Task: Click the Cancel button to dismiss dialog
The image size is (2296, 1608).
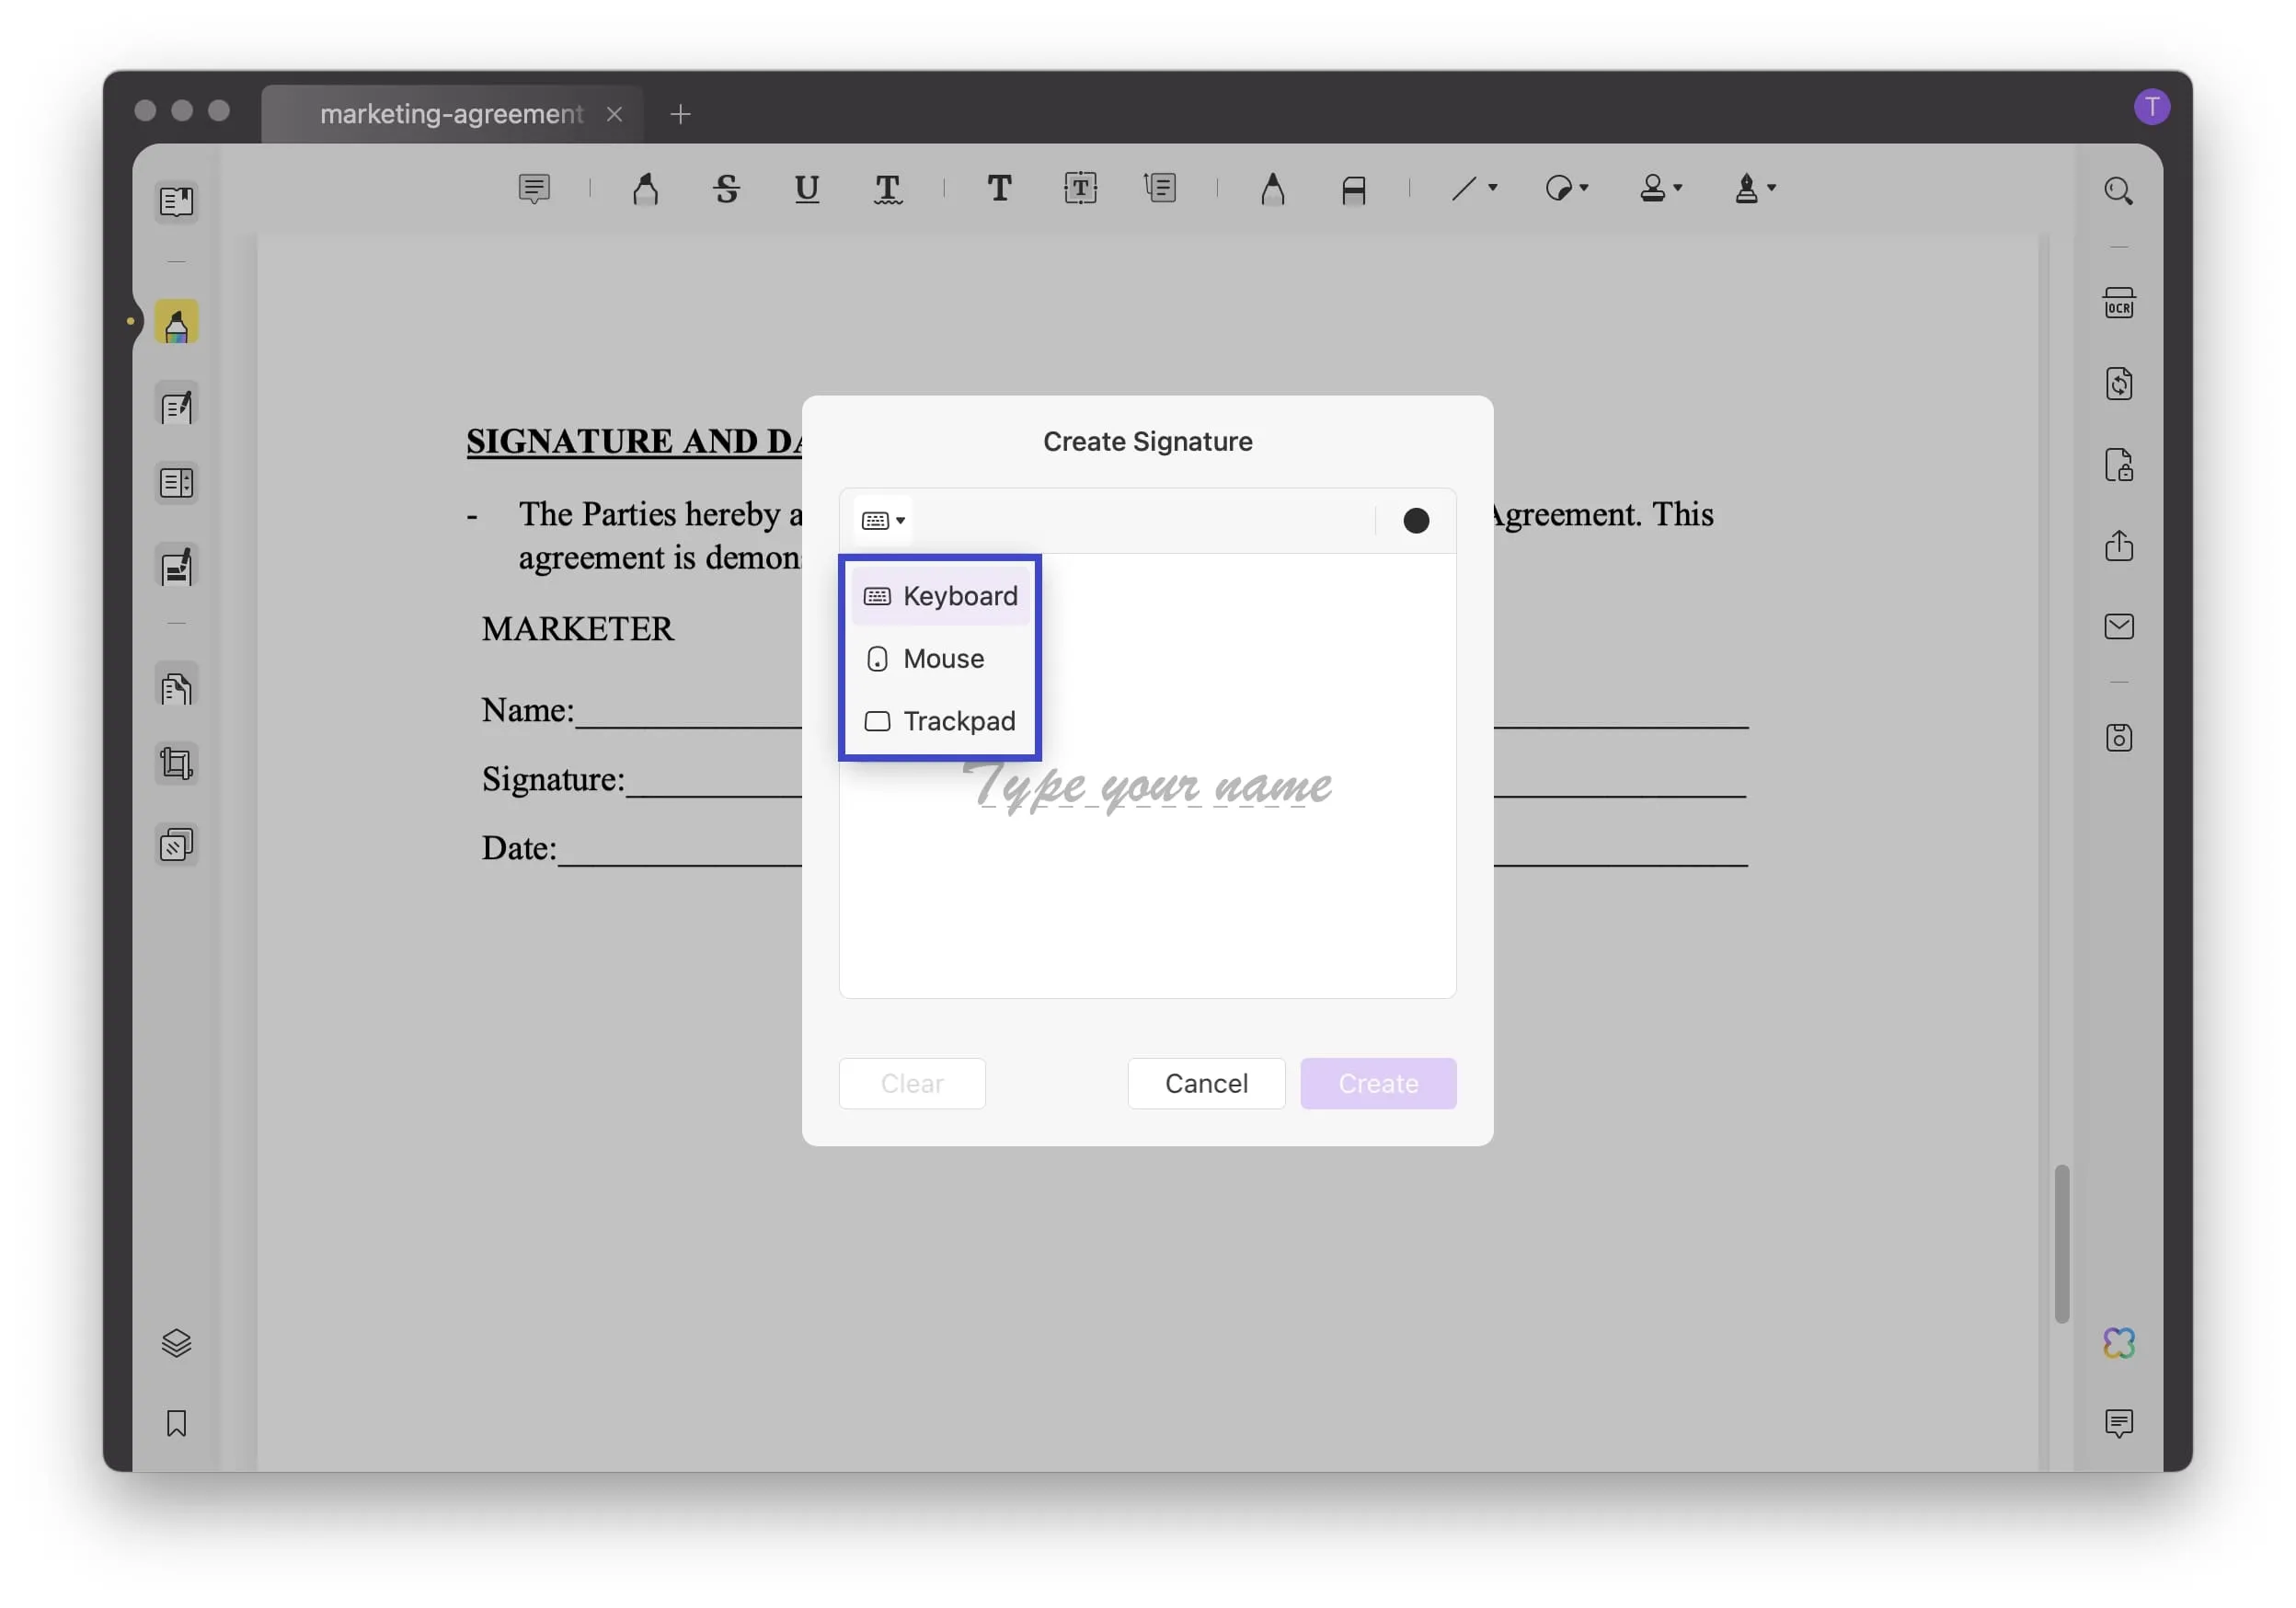Action: click(1204, 1081)
